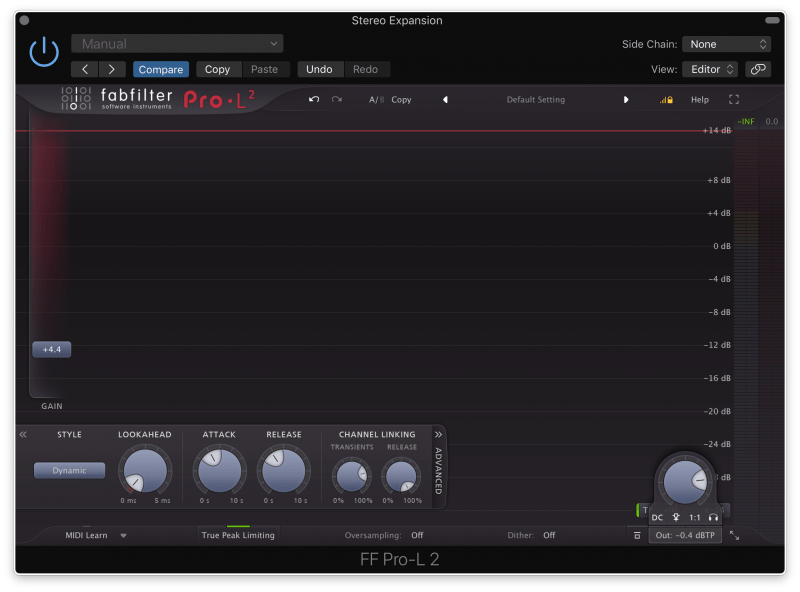
Task: Open the Side Chain None dropdown
Action: tap(726, 44)
